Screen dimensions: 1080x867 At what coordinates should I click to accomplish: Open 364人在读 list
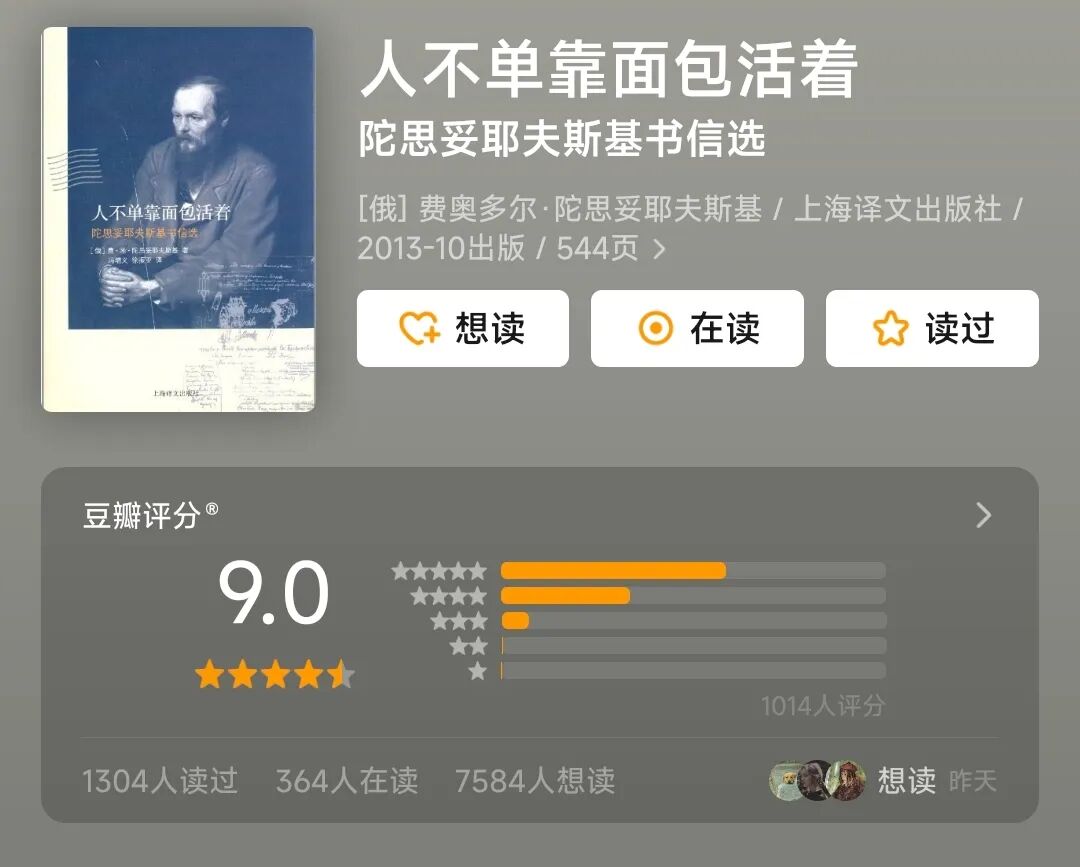tap(346, 781)
